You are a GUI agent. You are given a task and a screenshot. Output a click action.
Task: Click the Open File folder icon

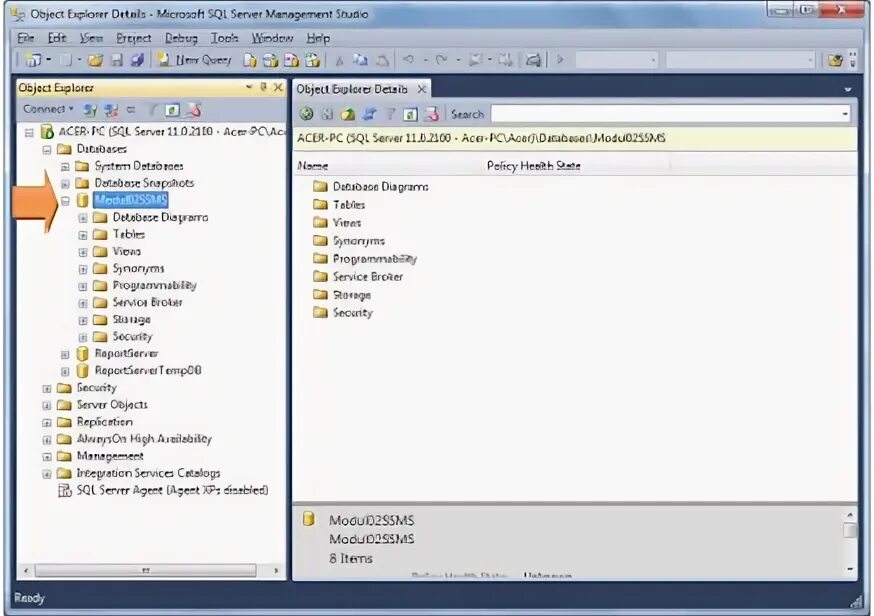click(95, 60)
